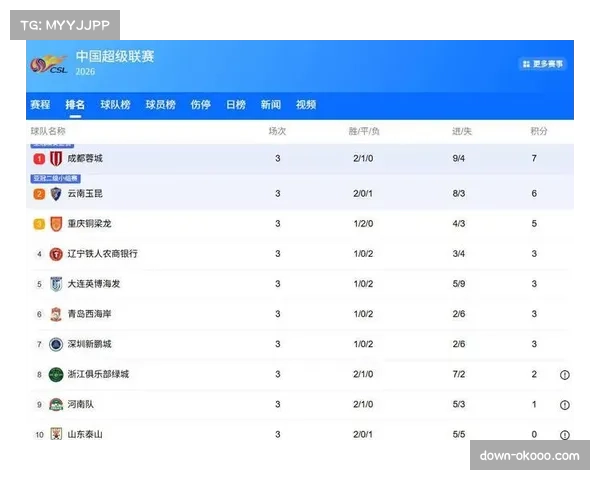This screenshot has height=480, width=600.
Task: Open the 球员榜 tab
Action: [x=160, y=104]
